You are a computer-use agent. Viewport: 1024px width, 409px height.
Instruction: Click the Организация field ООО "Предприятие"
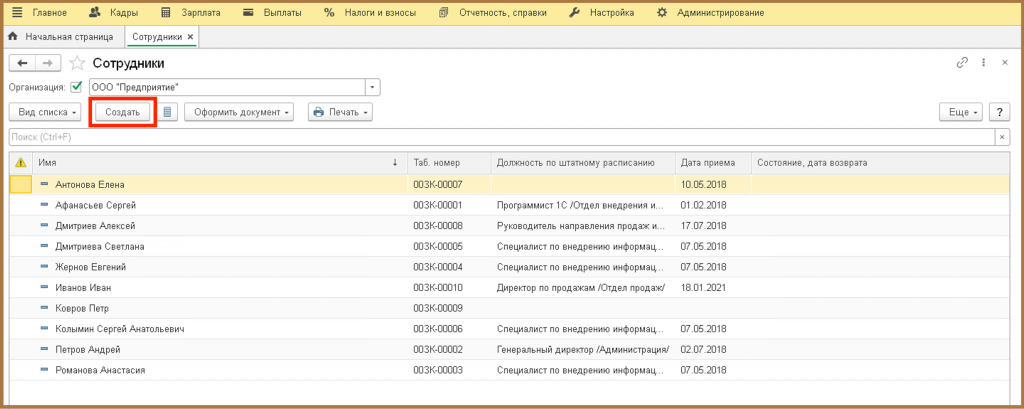(227, 87)
